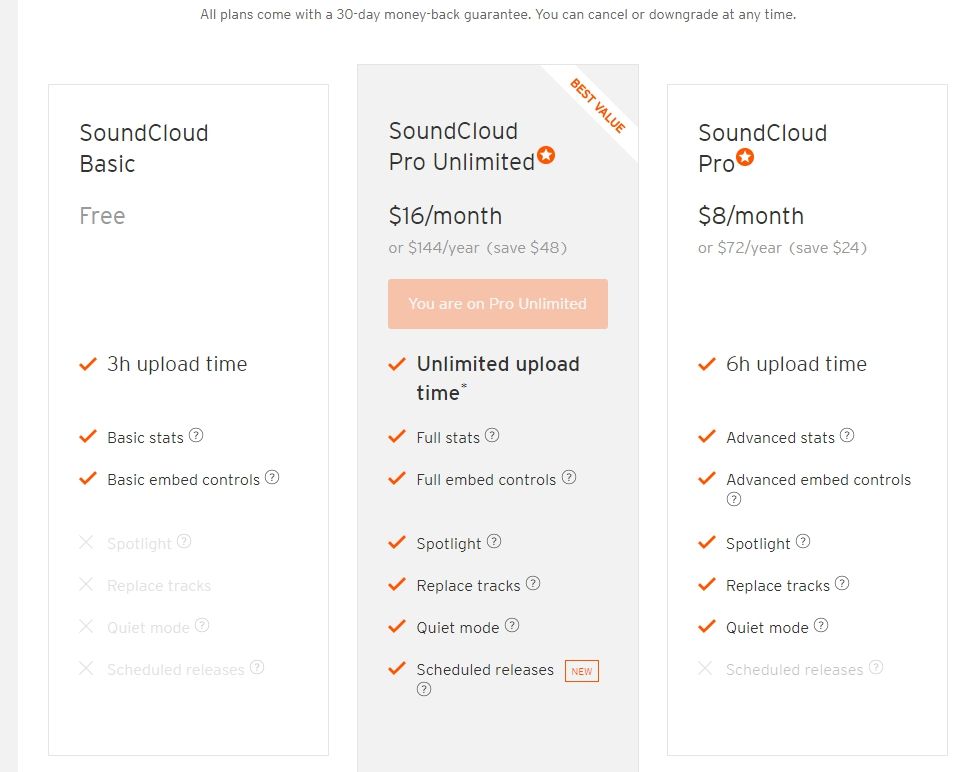Click the BEST VALUE ribbon
Viewport: 976px width, 772px height.
click(598, 106)
